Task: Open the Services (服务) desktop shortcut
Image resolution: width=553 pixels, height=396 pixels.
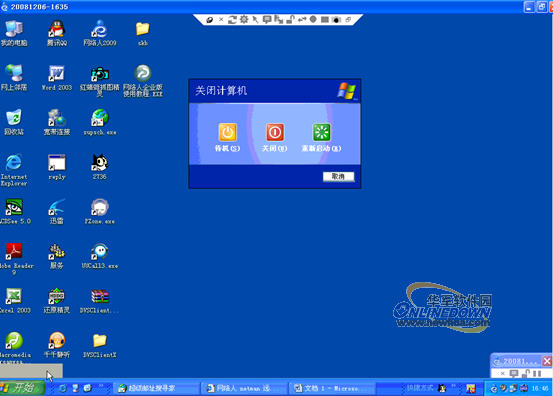Action: (x=57, y=256)
